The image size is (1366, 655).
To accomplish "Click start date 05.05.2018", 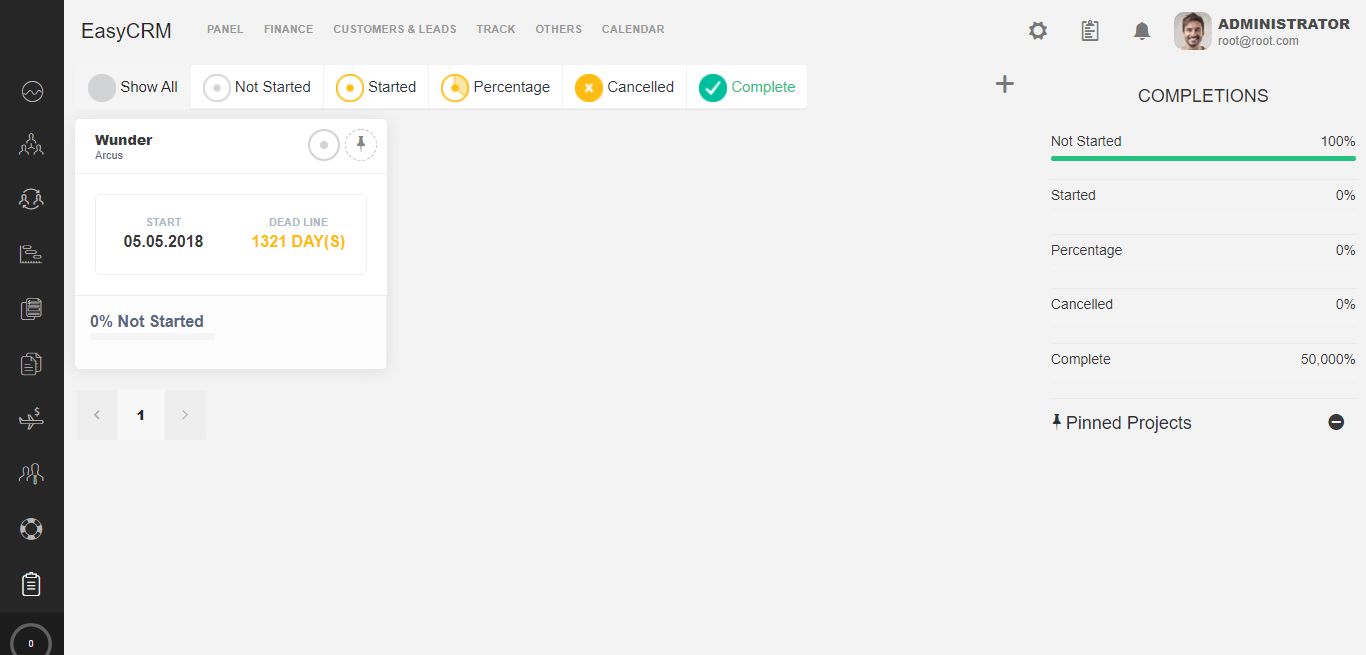I will 164,241.
